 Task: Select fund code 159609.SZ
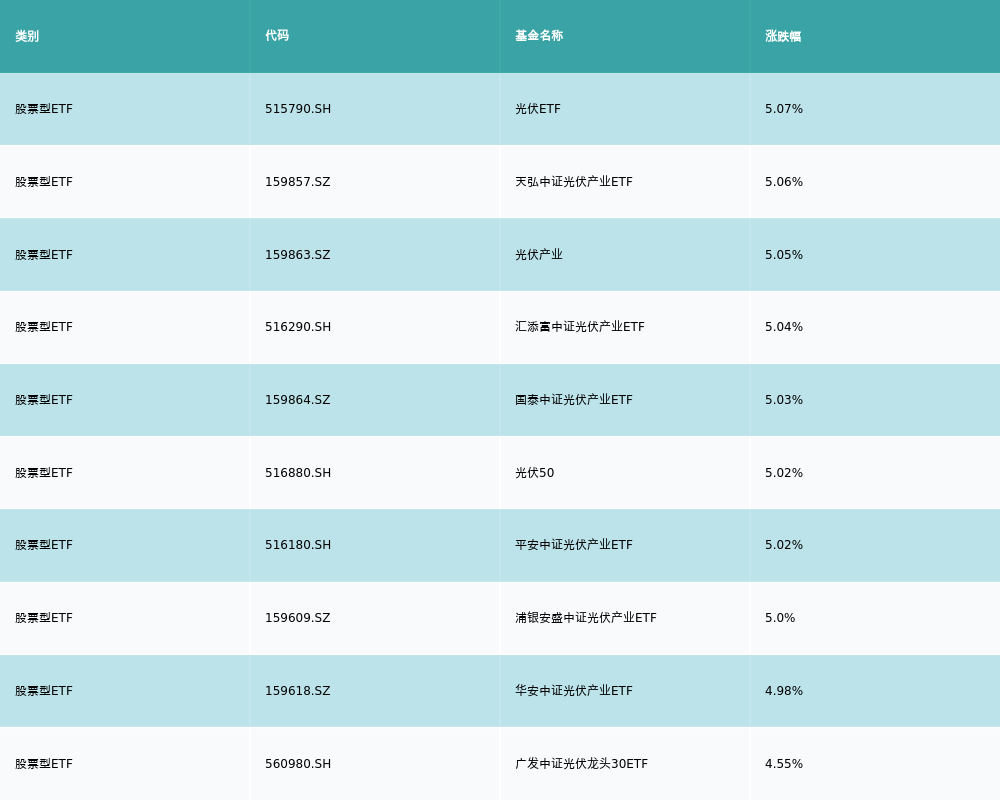click(298, 618)
